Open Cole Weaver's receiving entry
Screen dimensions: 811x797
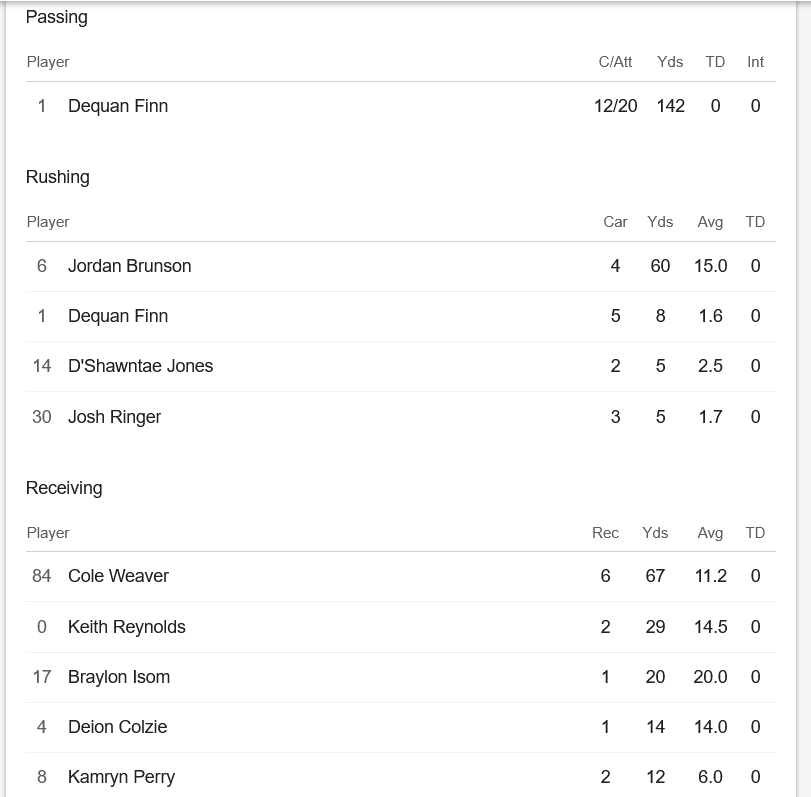pos(118,576)
